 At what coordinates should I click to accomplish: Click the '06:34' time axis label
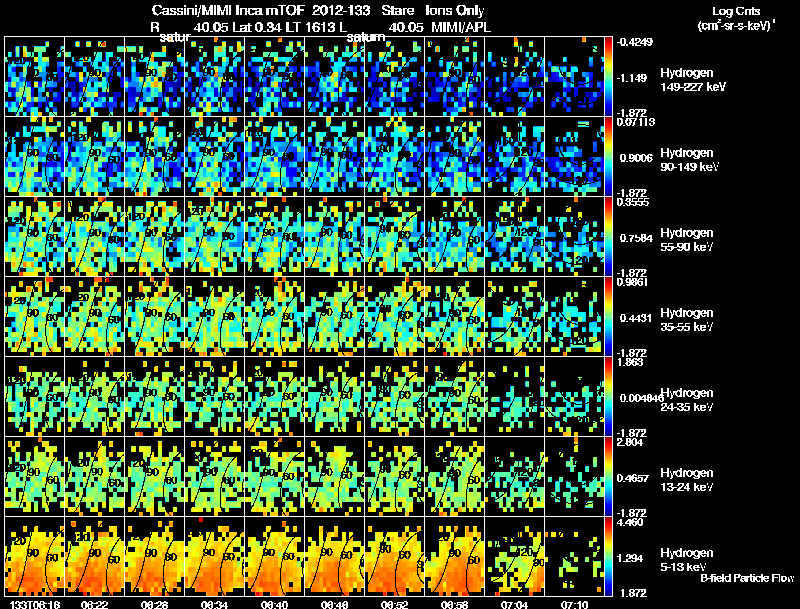(x=214, y=604)
